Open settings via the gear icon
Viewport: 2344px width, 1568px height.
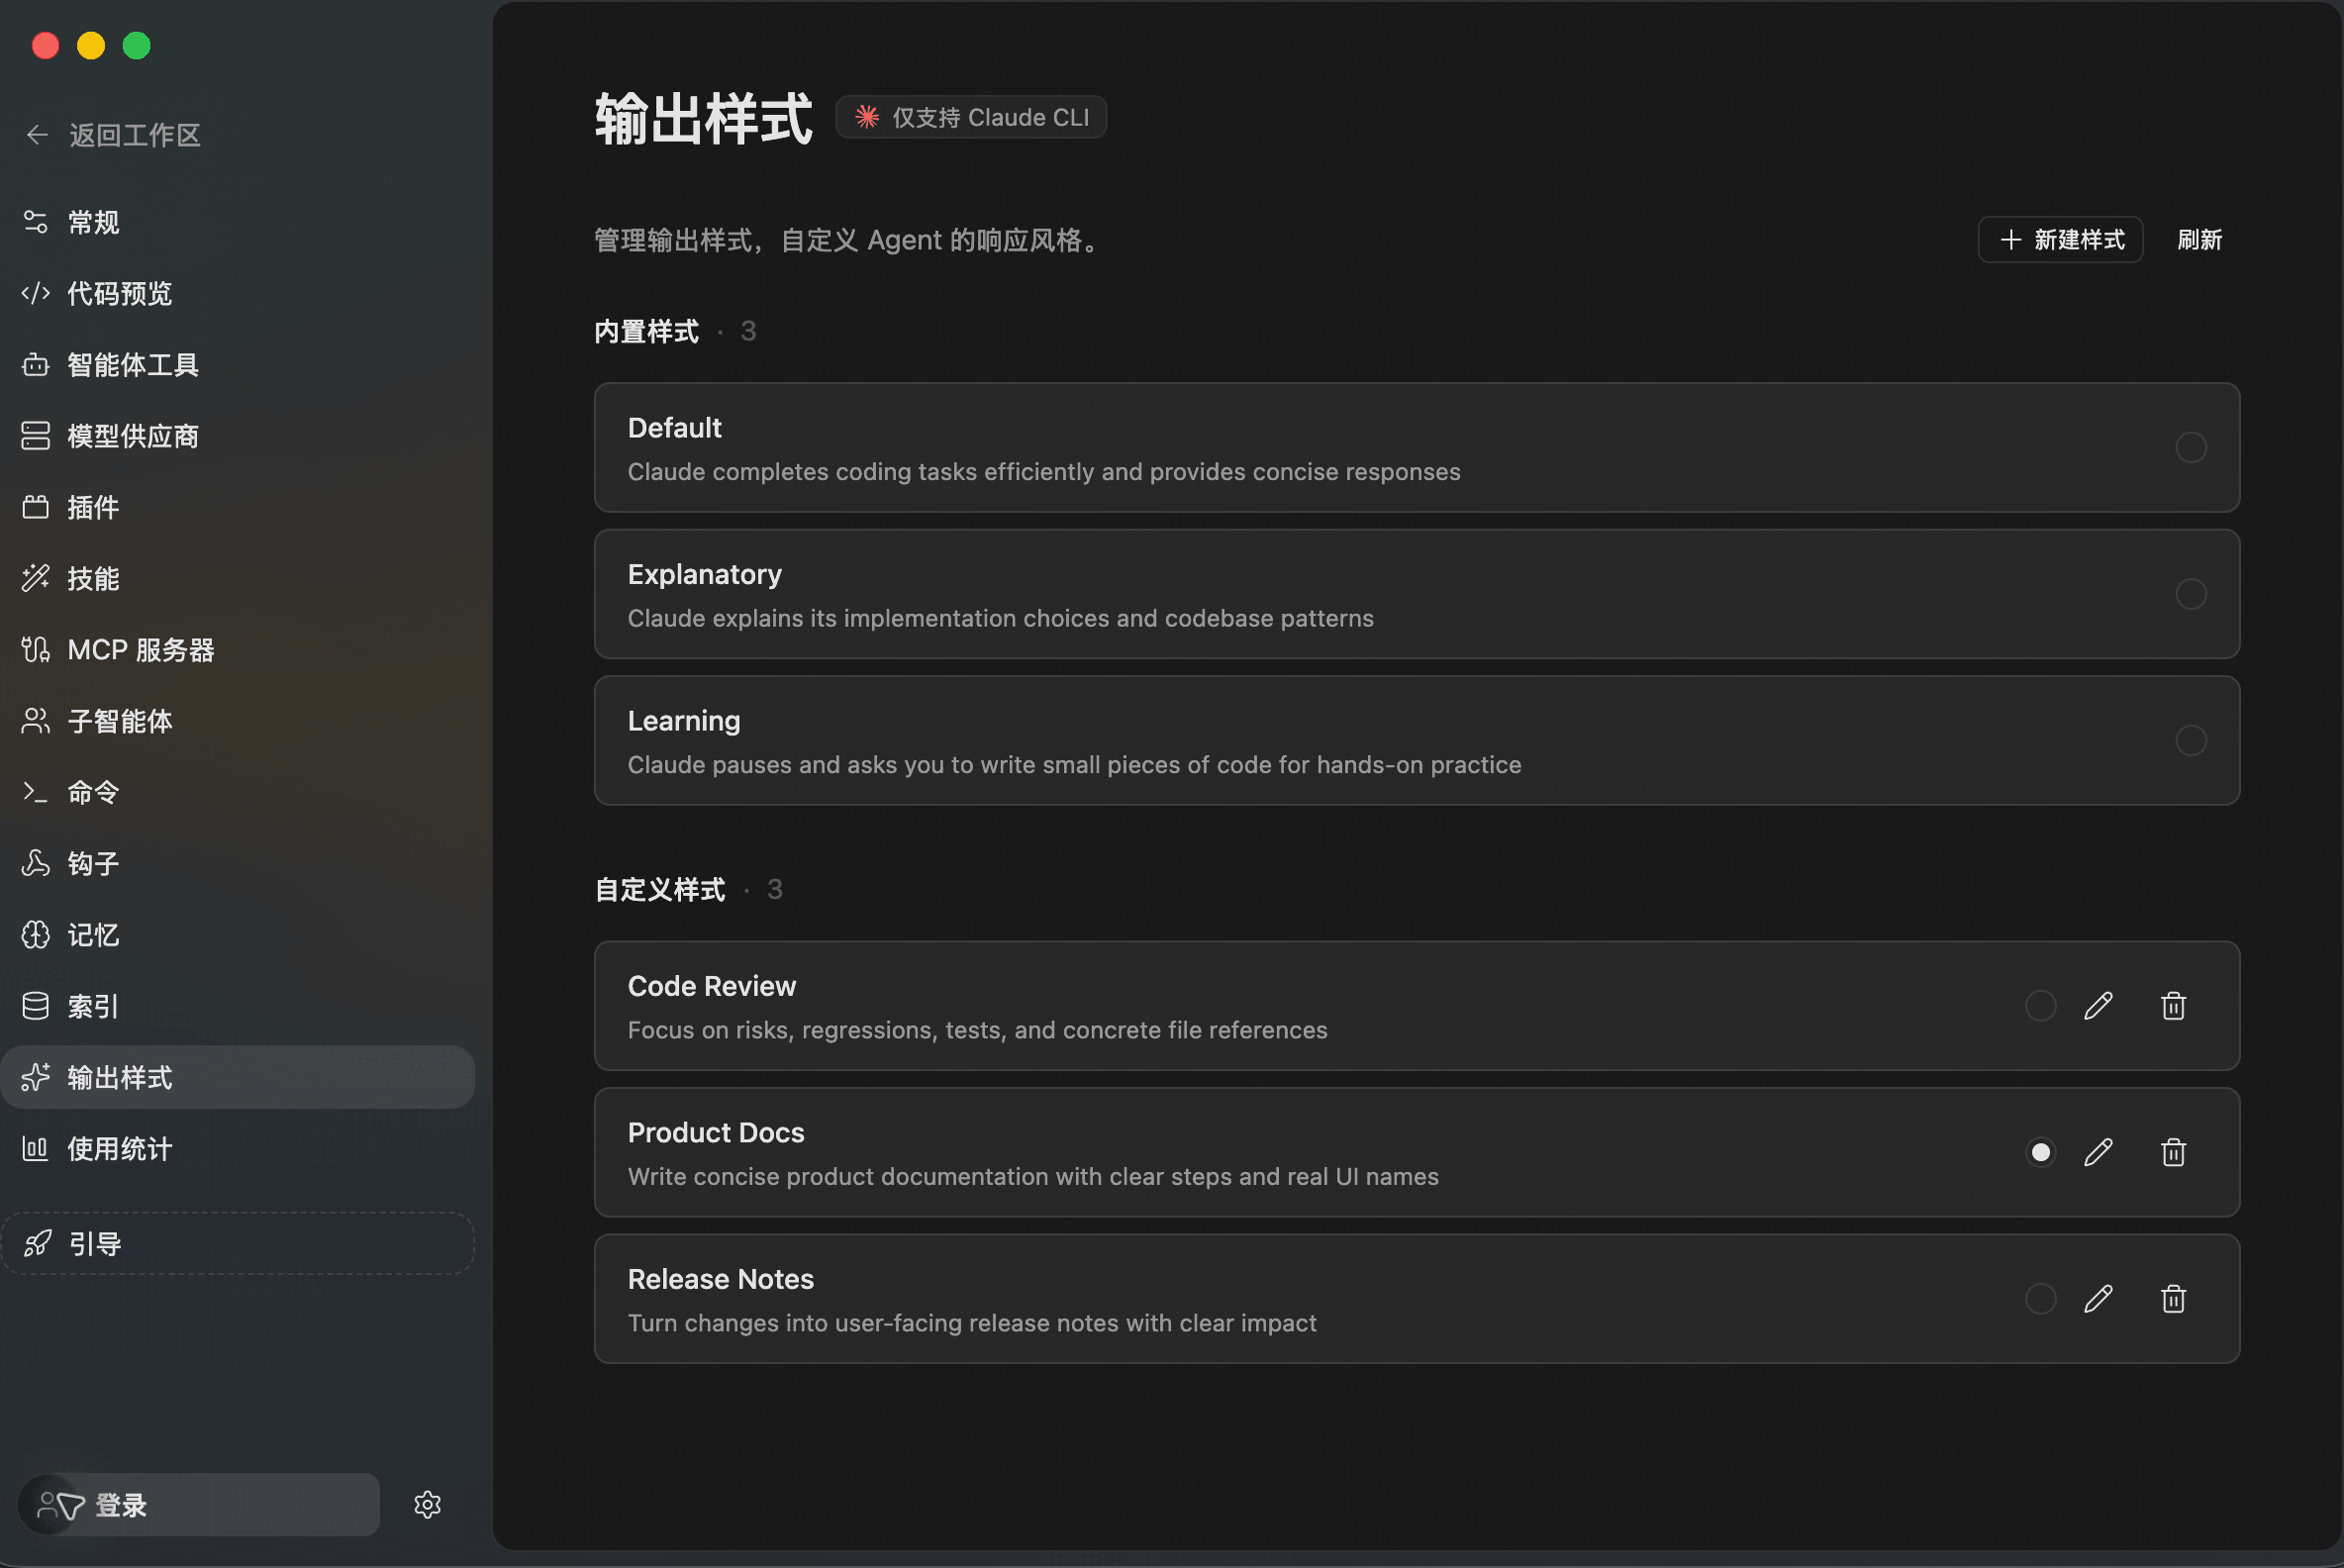tap(428, 1505)
